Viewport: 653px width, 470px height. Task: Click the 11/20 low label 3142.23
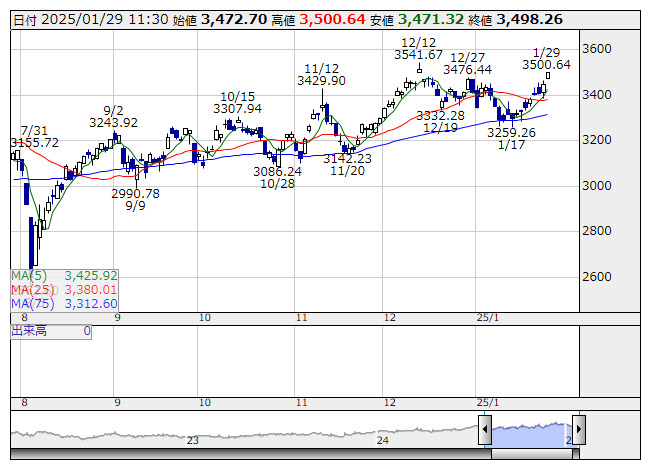pos(347,159)
